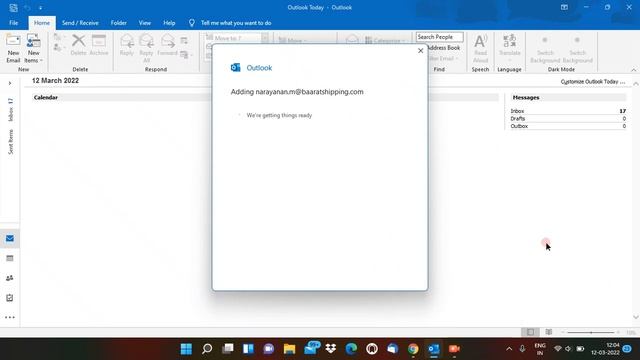This screenshot has height=360, width=640.
Task: Click the Normal view status bar button
Action: point(530,332)
